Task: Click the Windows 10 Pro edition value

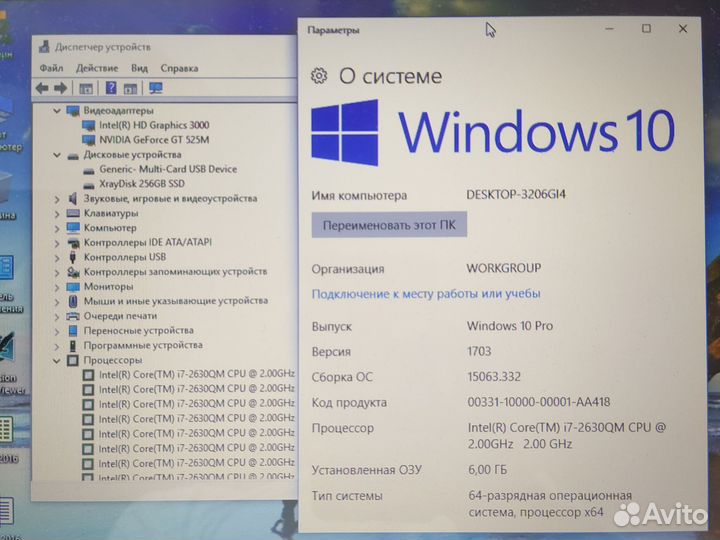Action: [x=510, y=326]
